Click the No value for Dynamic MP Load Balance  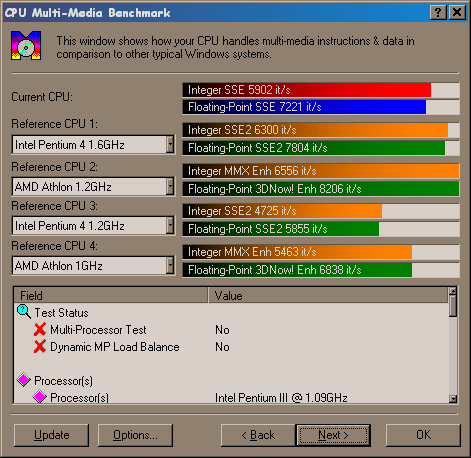point(222,347)
